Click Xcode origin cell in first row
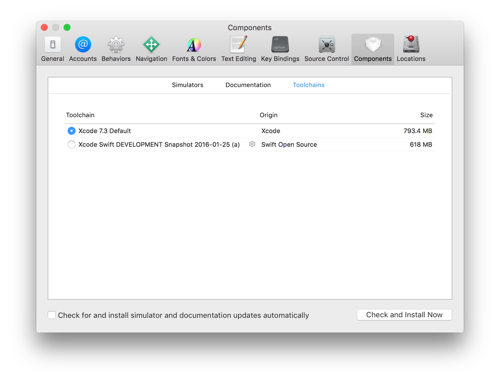 270,131
